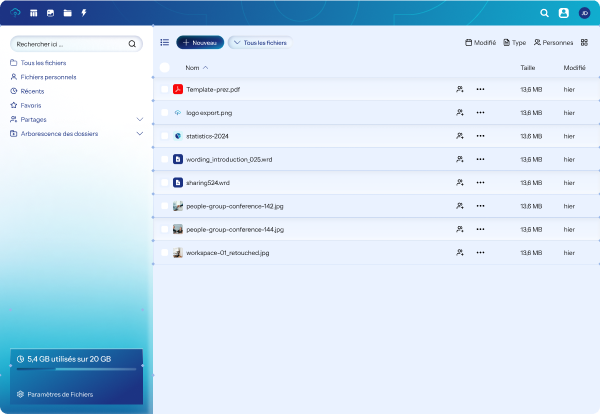Open the Type filter dropdown
This screenshot has width=600, height=414.
(515, 42)
